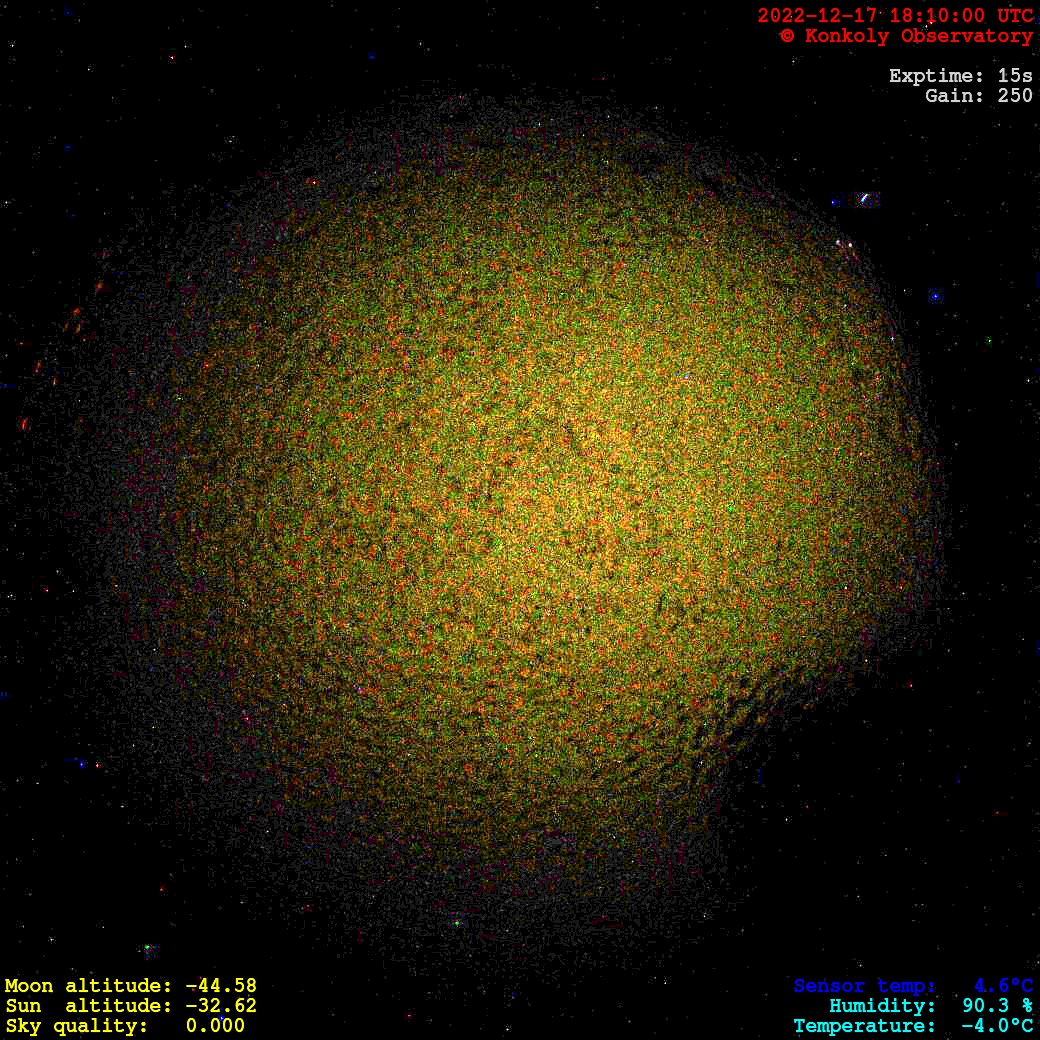Click the Sun altitude value -32.62
1040x1040 pixels.
coord(220,1006)
